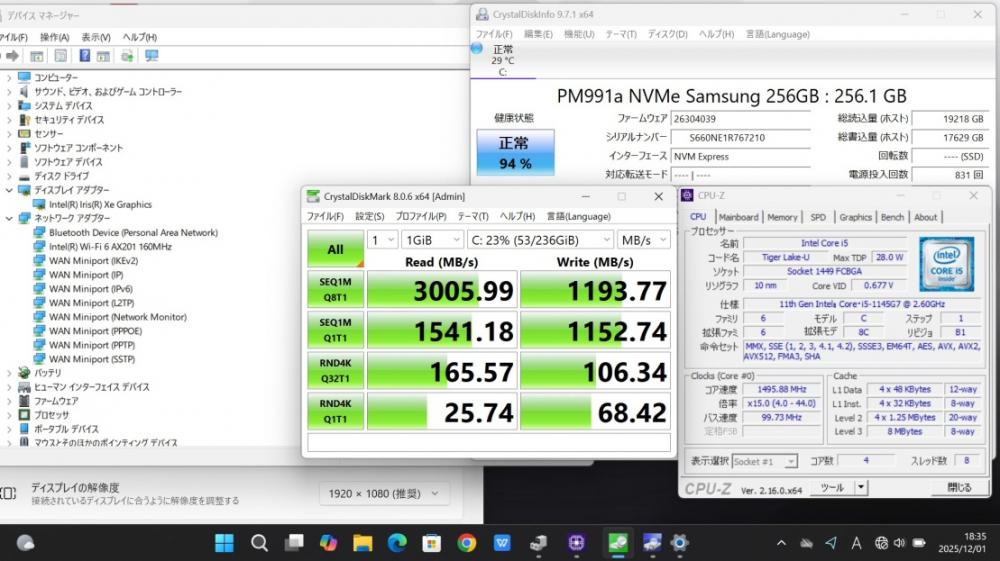This screenshot has width=1000, height=561.
Task: Open the MB/s unit dropdown
Action: pyautogui.click(x=643, y=240)
